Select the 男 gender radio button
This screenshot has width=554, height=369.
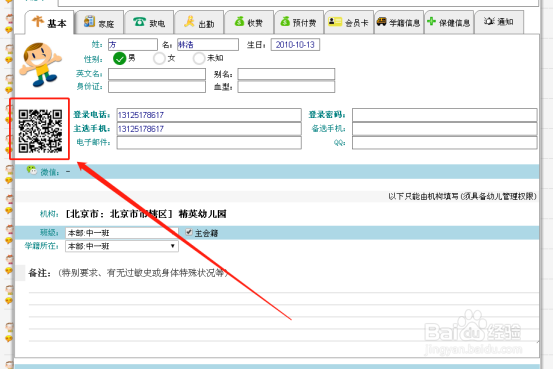point(119,58)
